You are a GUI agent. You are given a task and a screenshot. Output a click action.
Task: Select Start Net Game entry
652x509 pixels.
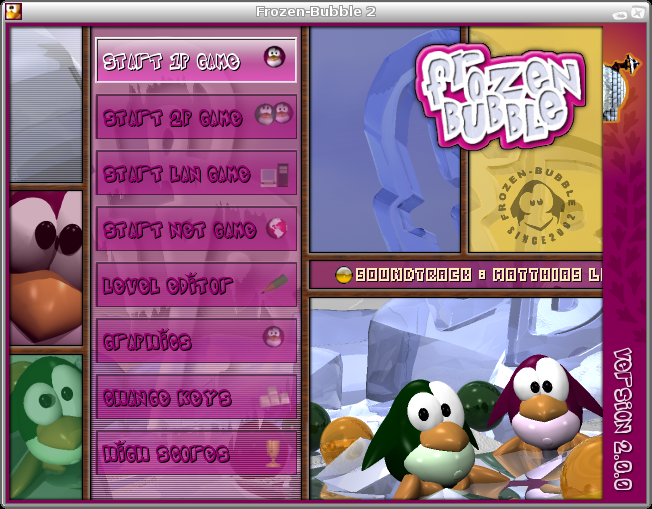196,229
